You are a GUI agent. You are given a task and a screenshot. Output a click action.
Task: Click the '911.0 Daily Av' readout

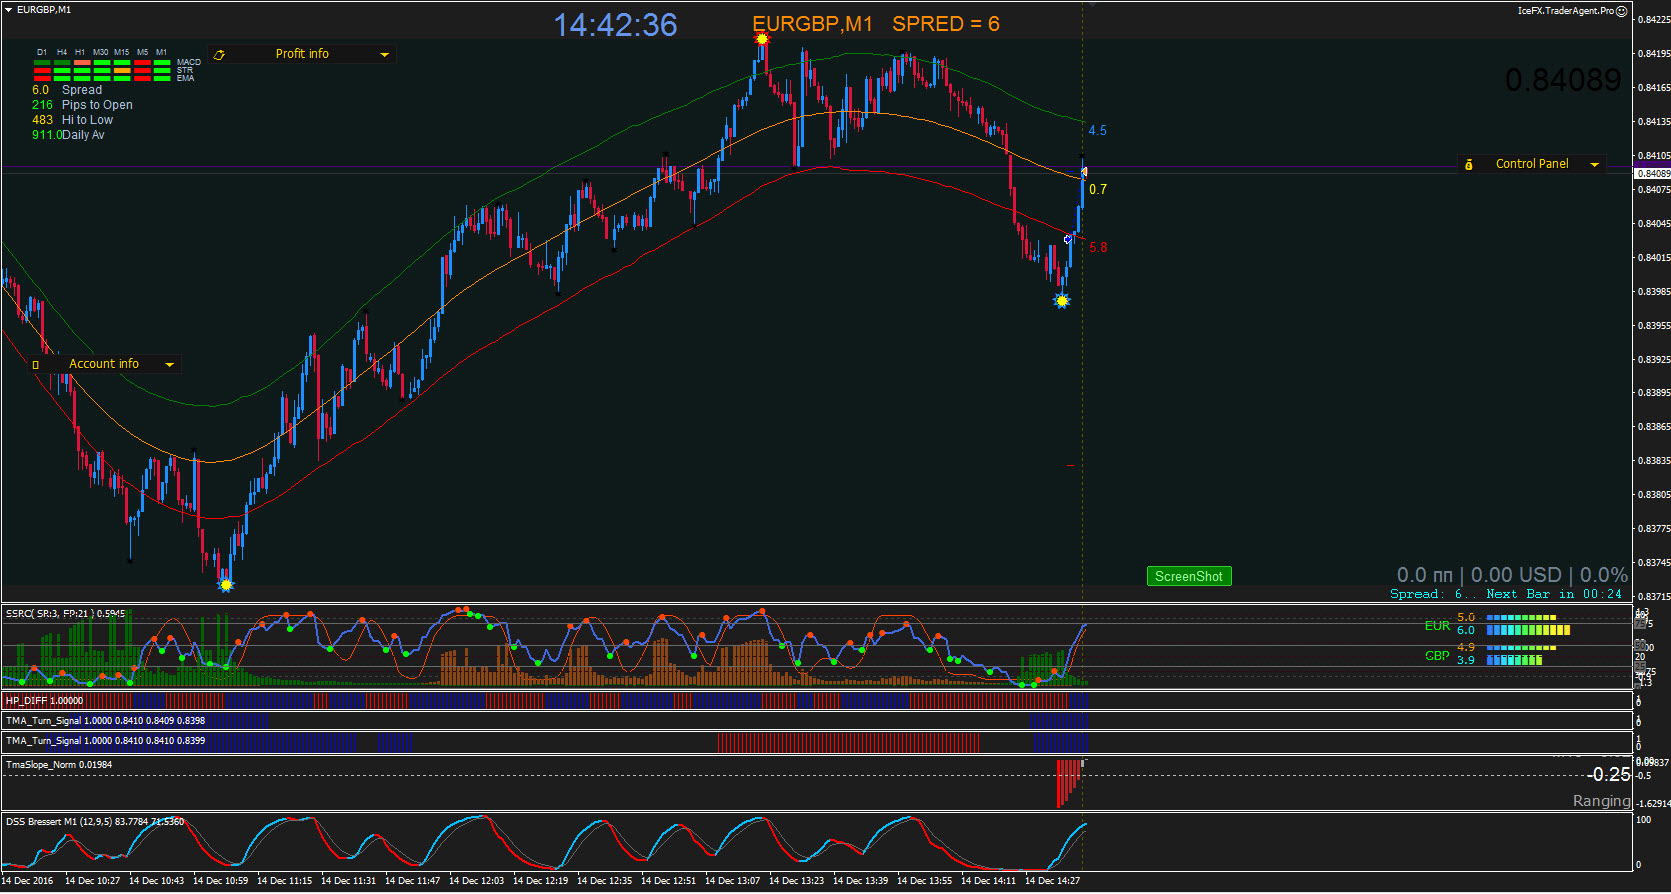point(68,135)
